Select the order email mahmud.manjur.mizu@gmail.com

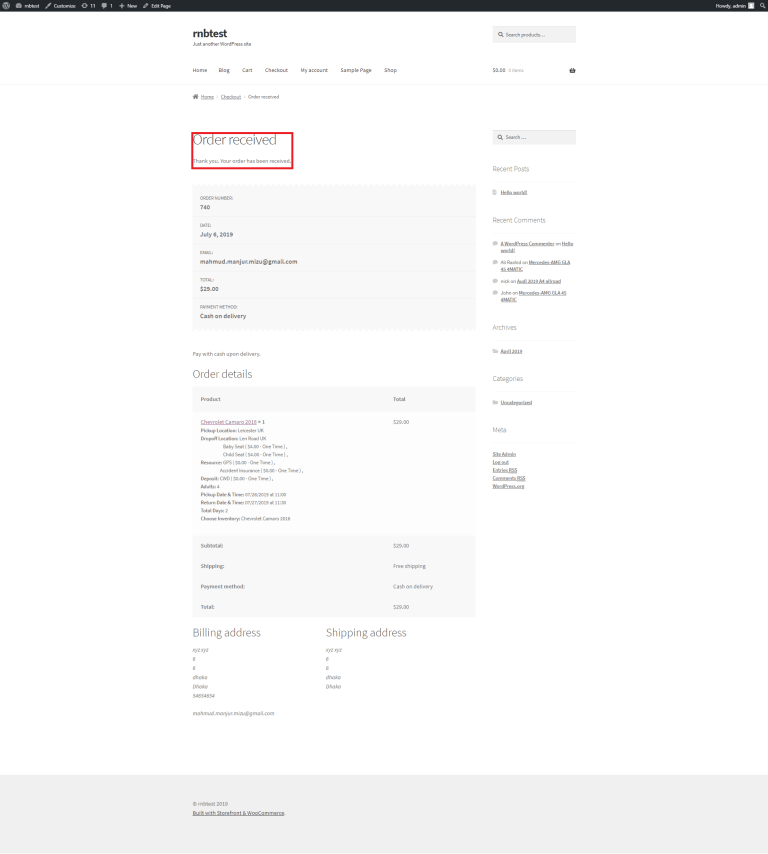pyautogui.click(x=248, y=261)
